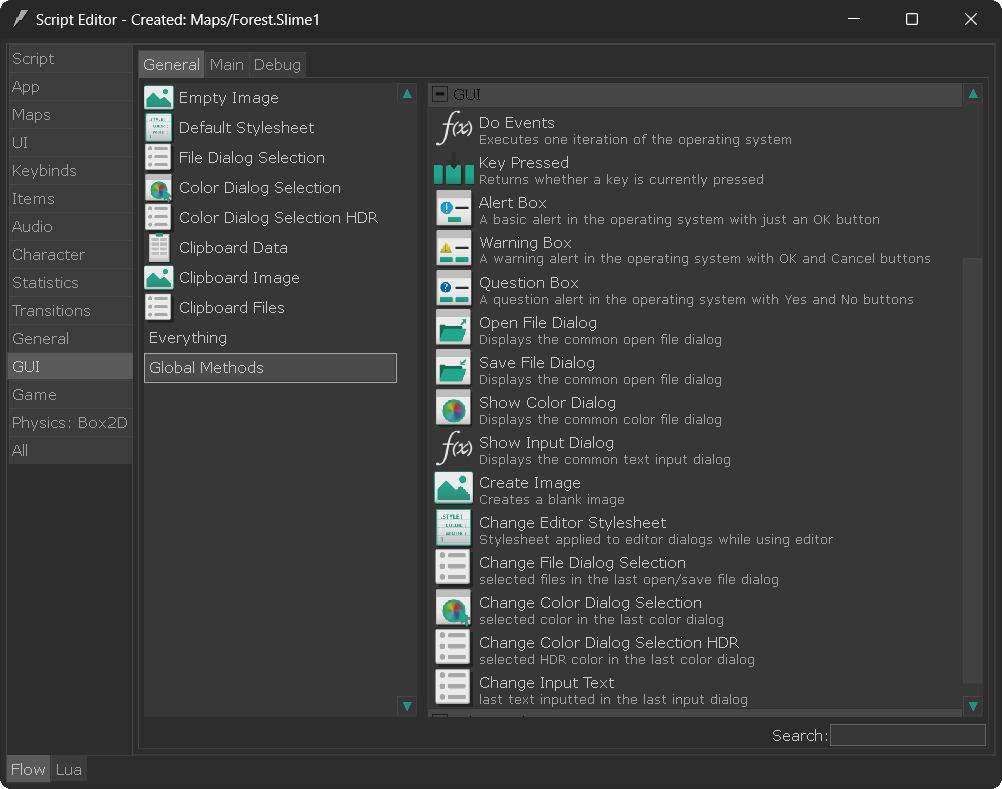Click the Change Input Text icon
Image resolution: width=1002 pixels, height=789 pixels.
coord(453,689)
